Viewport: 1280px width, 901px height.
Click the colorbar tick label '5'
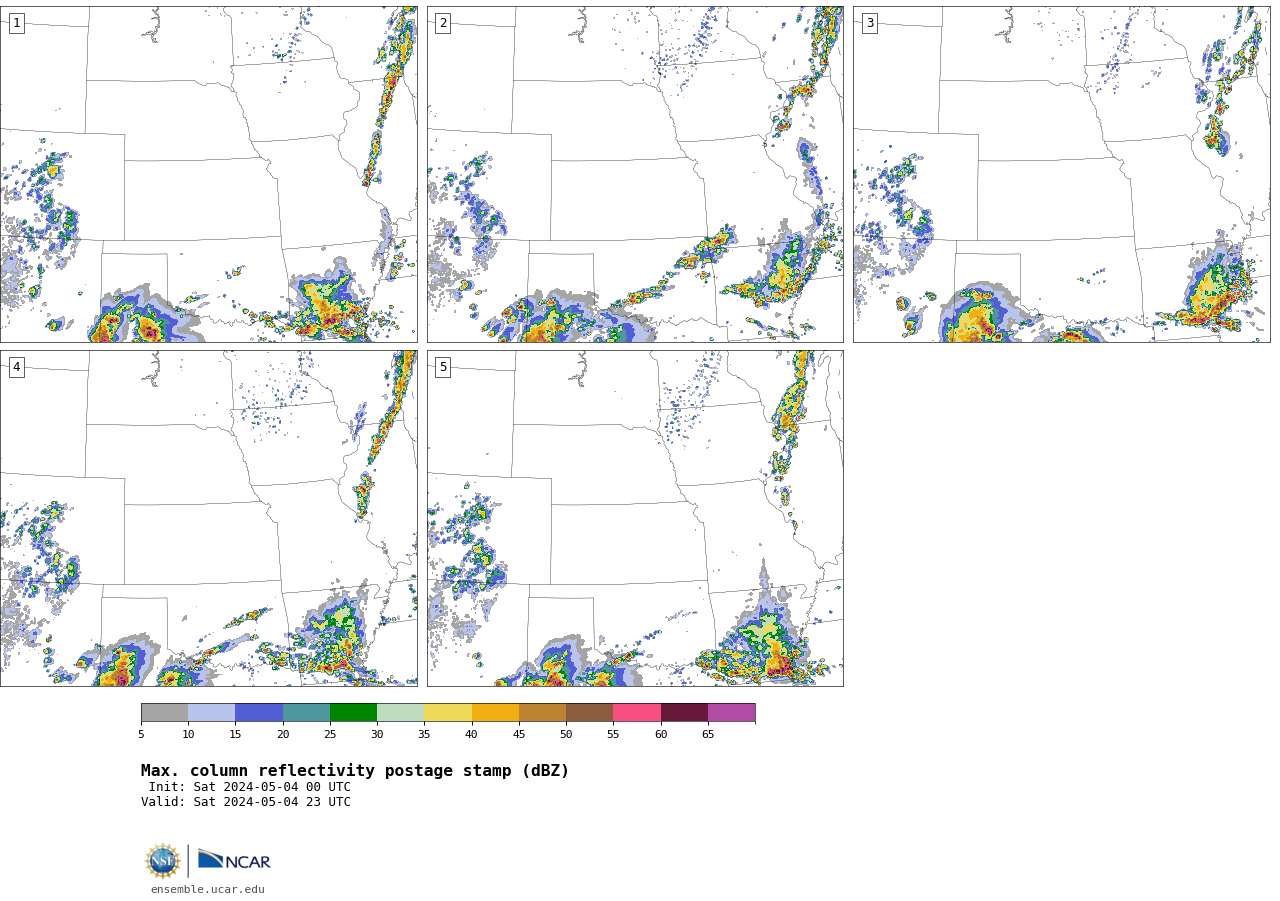[141, 735]
